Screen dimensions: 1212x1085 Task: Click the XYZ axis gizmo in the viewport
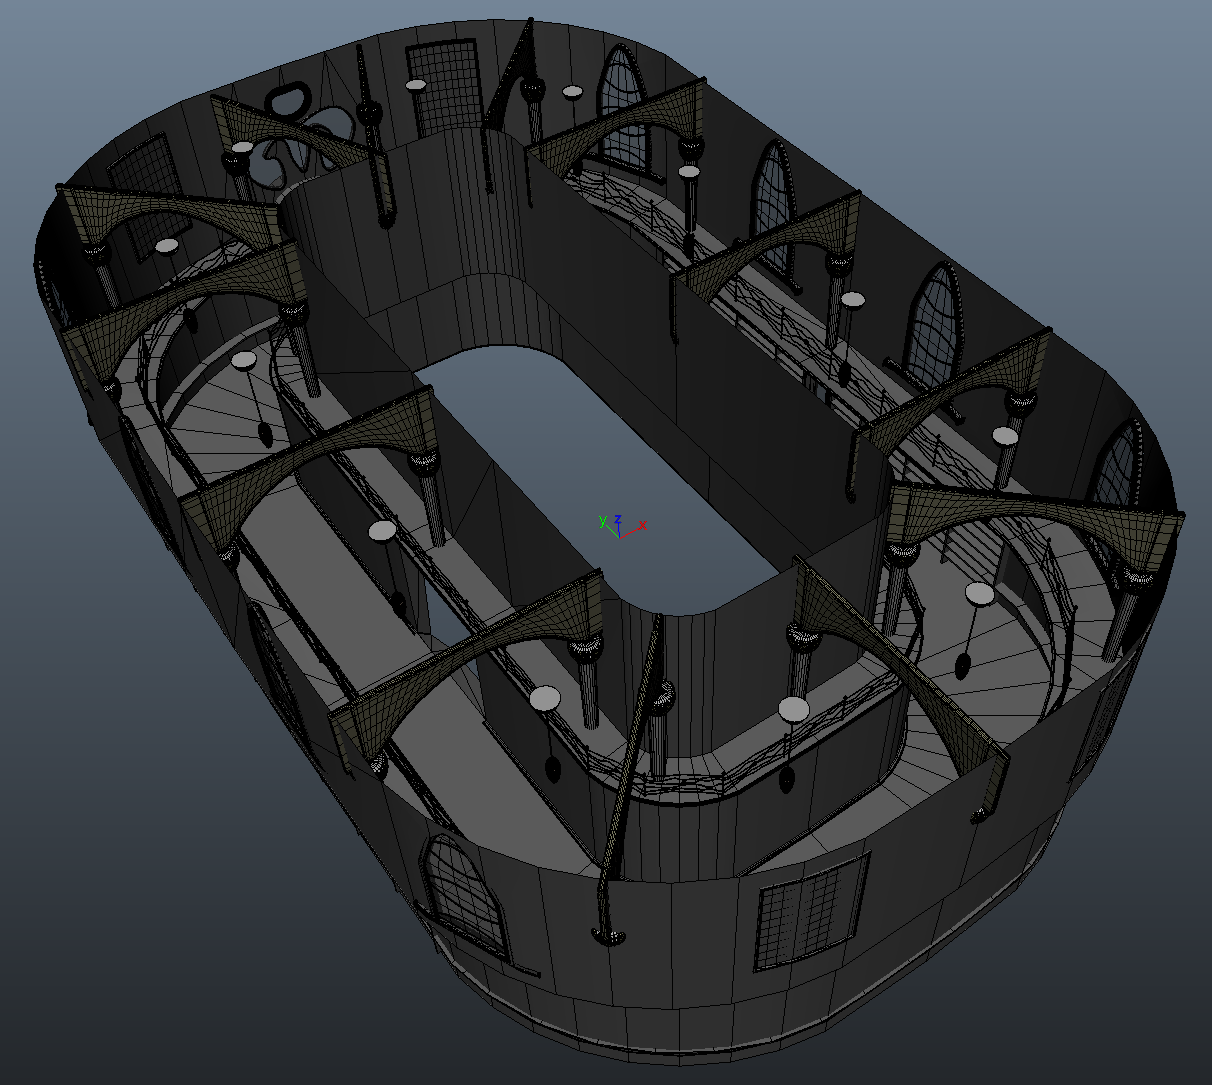tap(618, 529)
